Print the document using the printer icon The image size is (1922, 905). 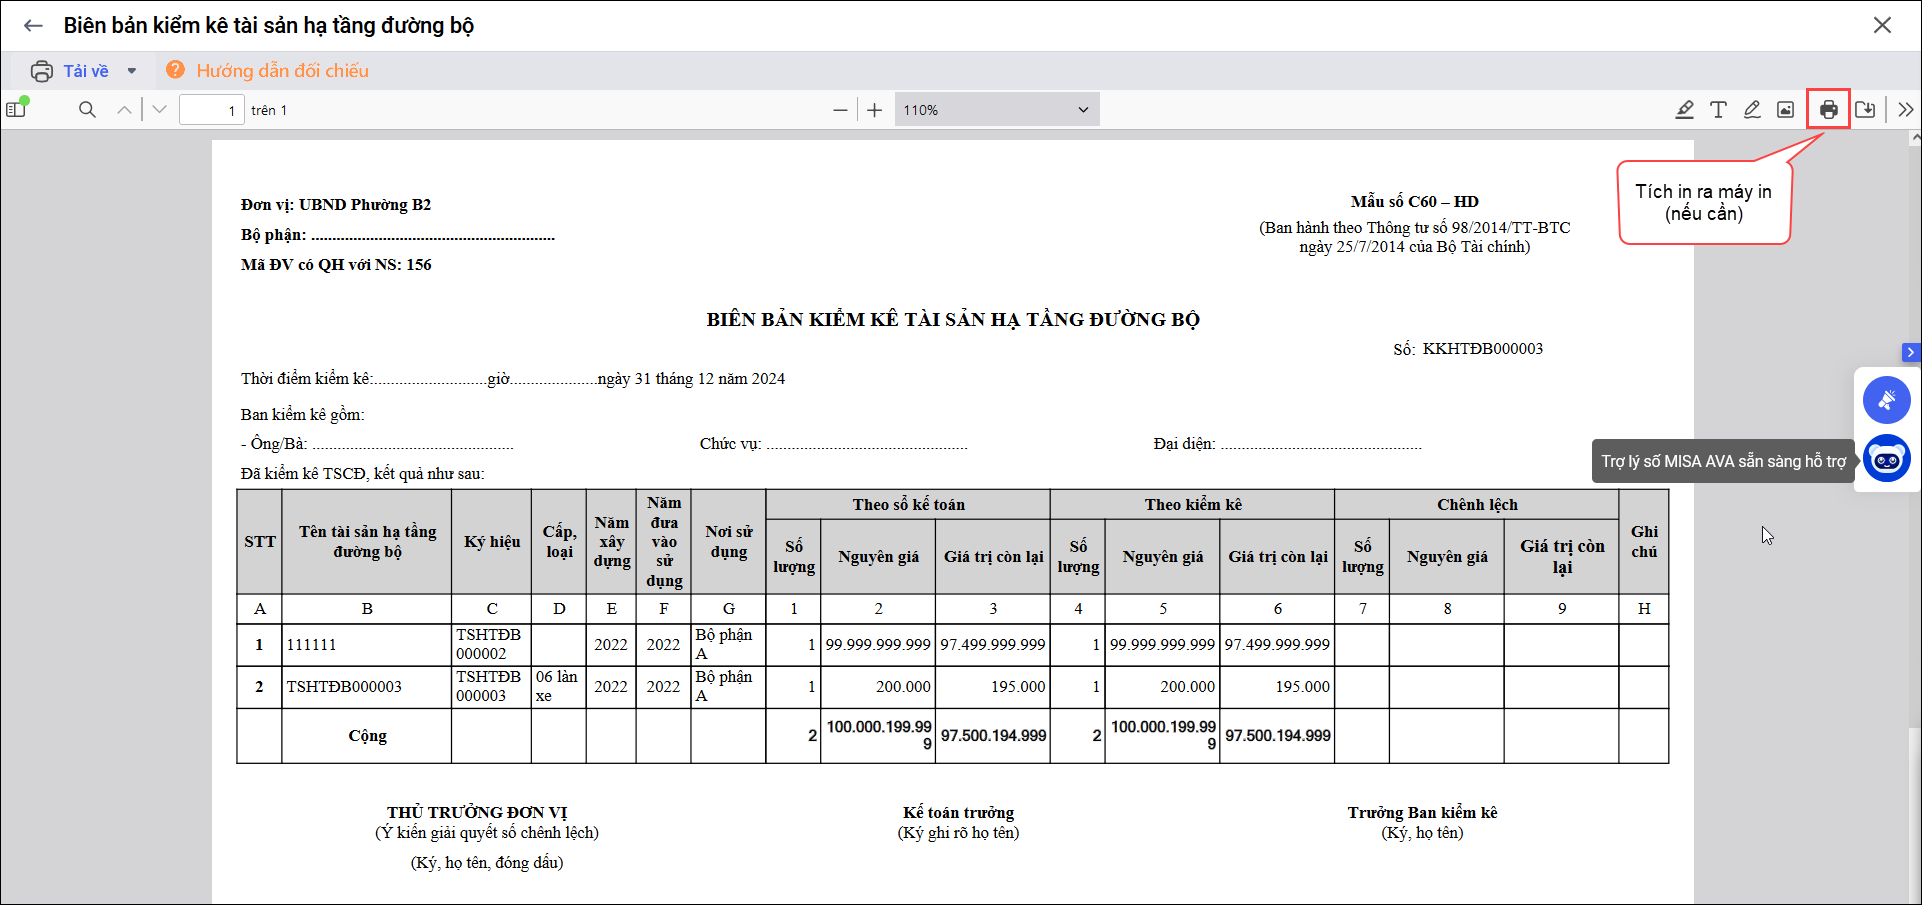[x=1828, y=110]
